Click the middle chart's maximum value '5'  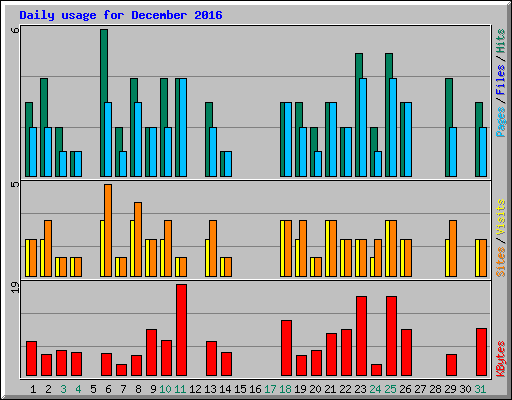click(15, 184)
